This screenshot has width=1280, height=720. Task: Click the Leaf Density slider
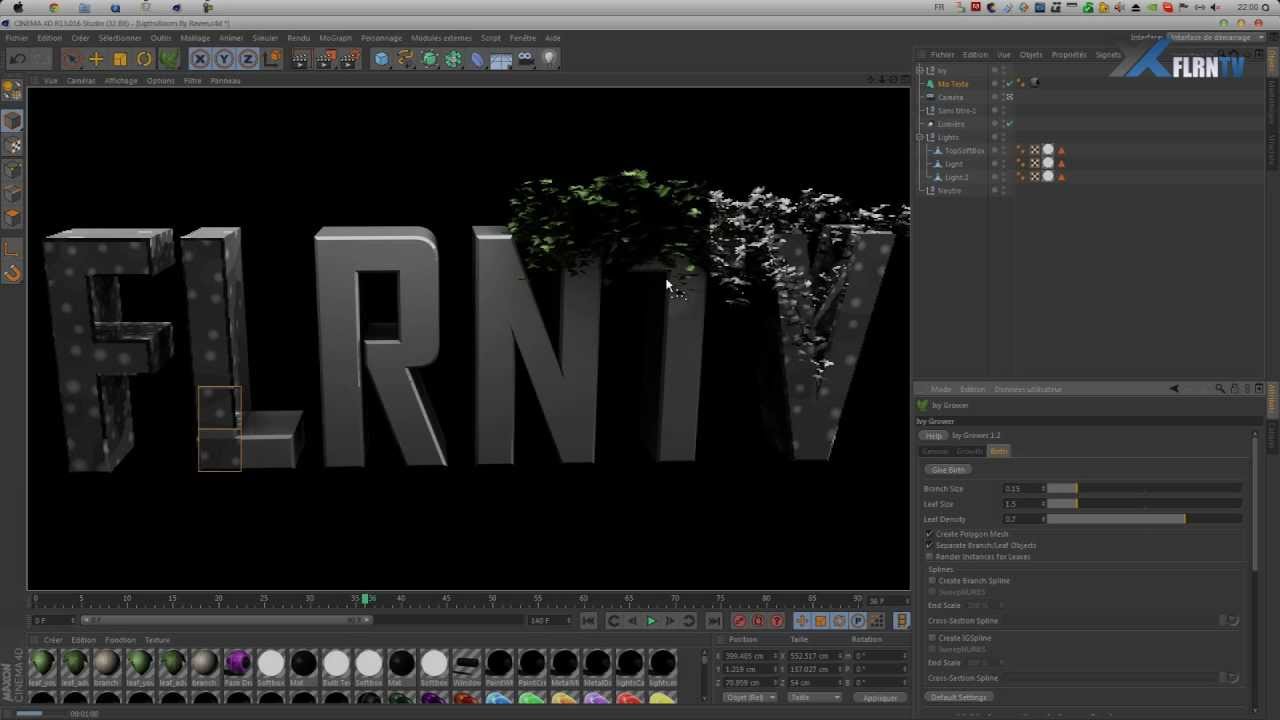(1144, 519)
